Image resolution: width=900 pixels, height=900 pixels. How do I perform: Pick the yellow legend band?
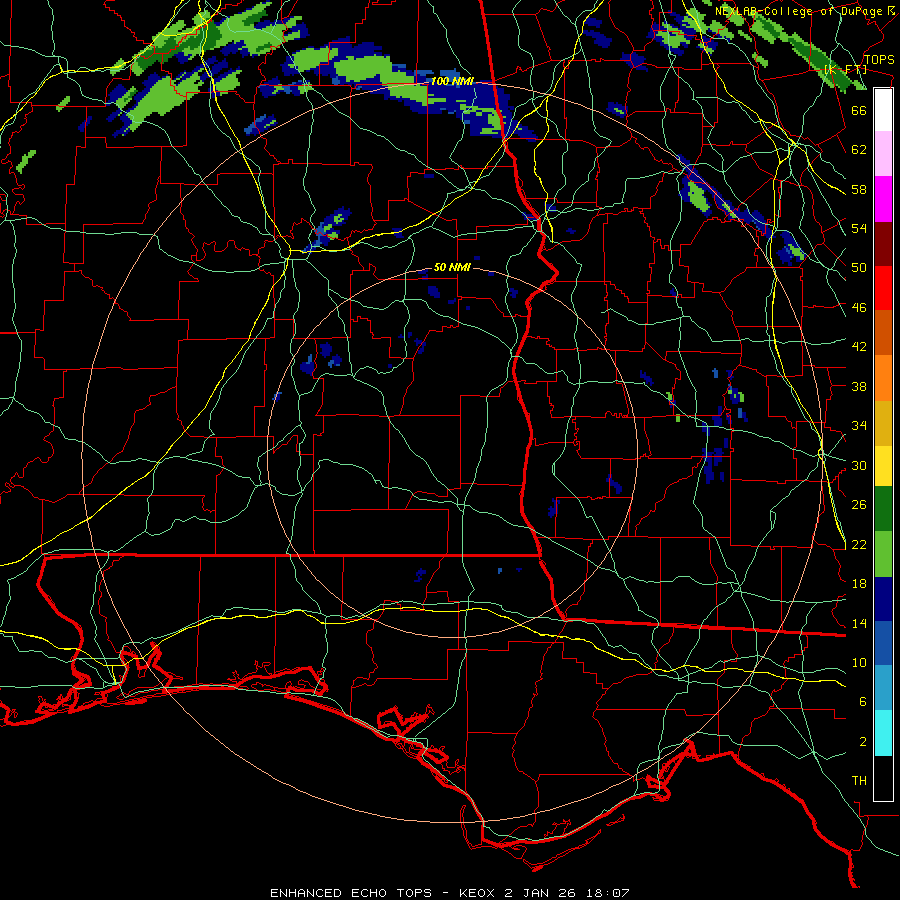pos(883,465)
